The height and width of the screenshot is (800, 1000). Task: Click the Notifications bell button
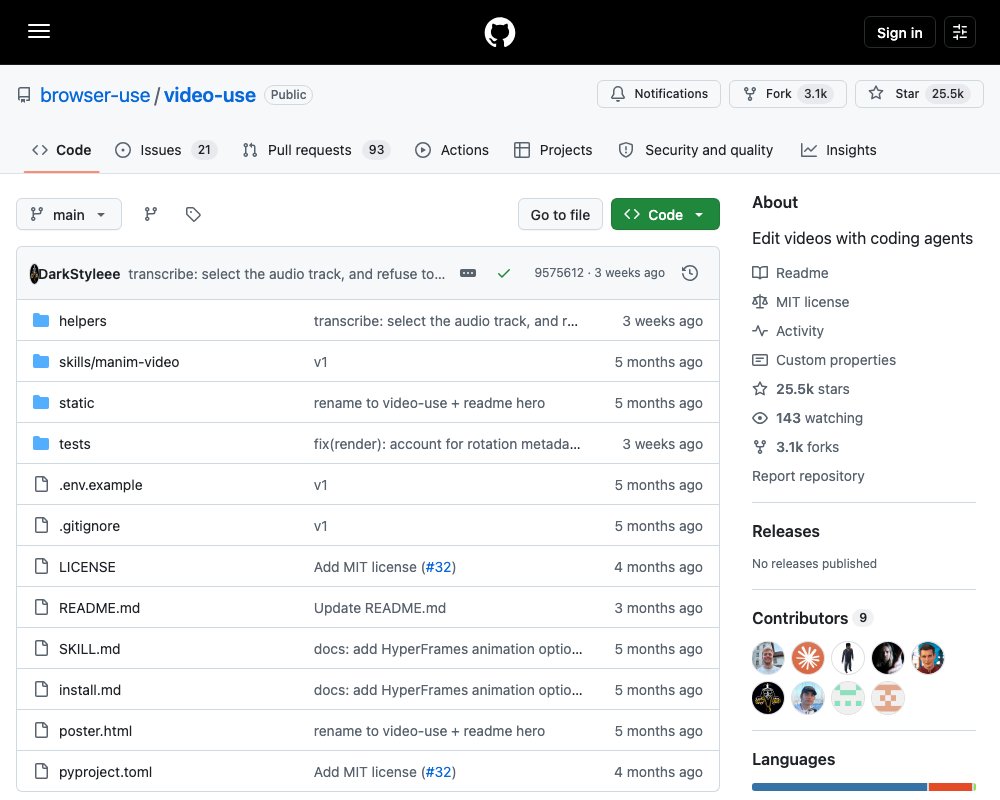point(659,94)
